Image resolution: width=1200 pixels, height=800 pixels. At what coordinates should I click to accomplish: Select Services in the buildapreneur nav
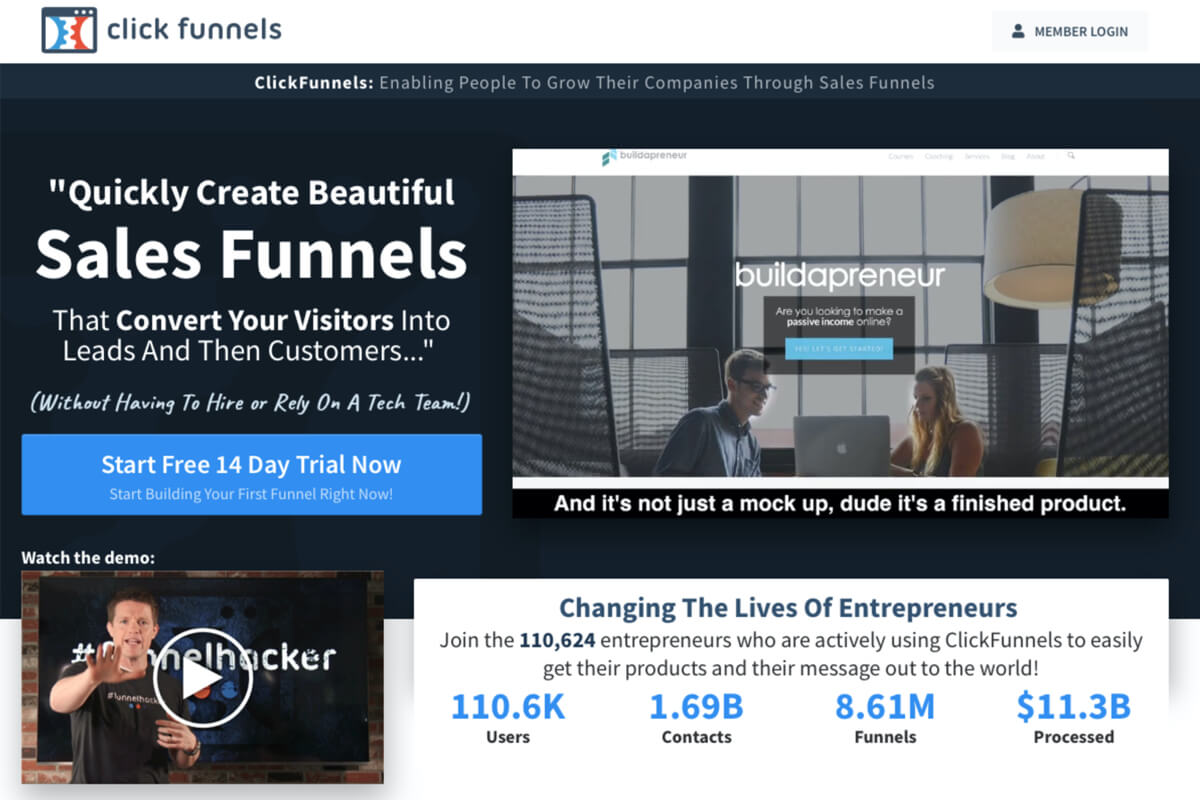pos(976,157)
